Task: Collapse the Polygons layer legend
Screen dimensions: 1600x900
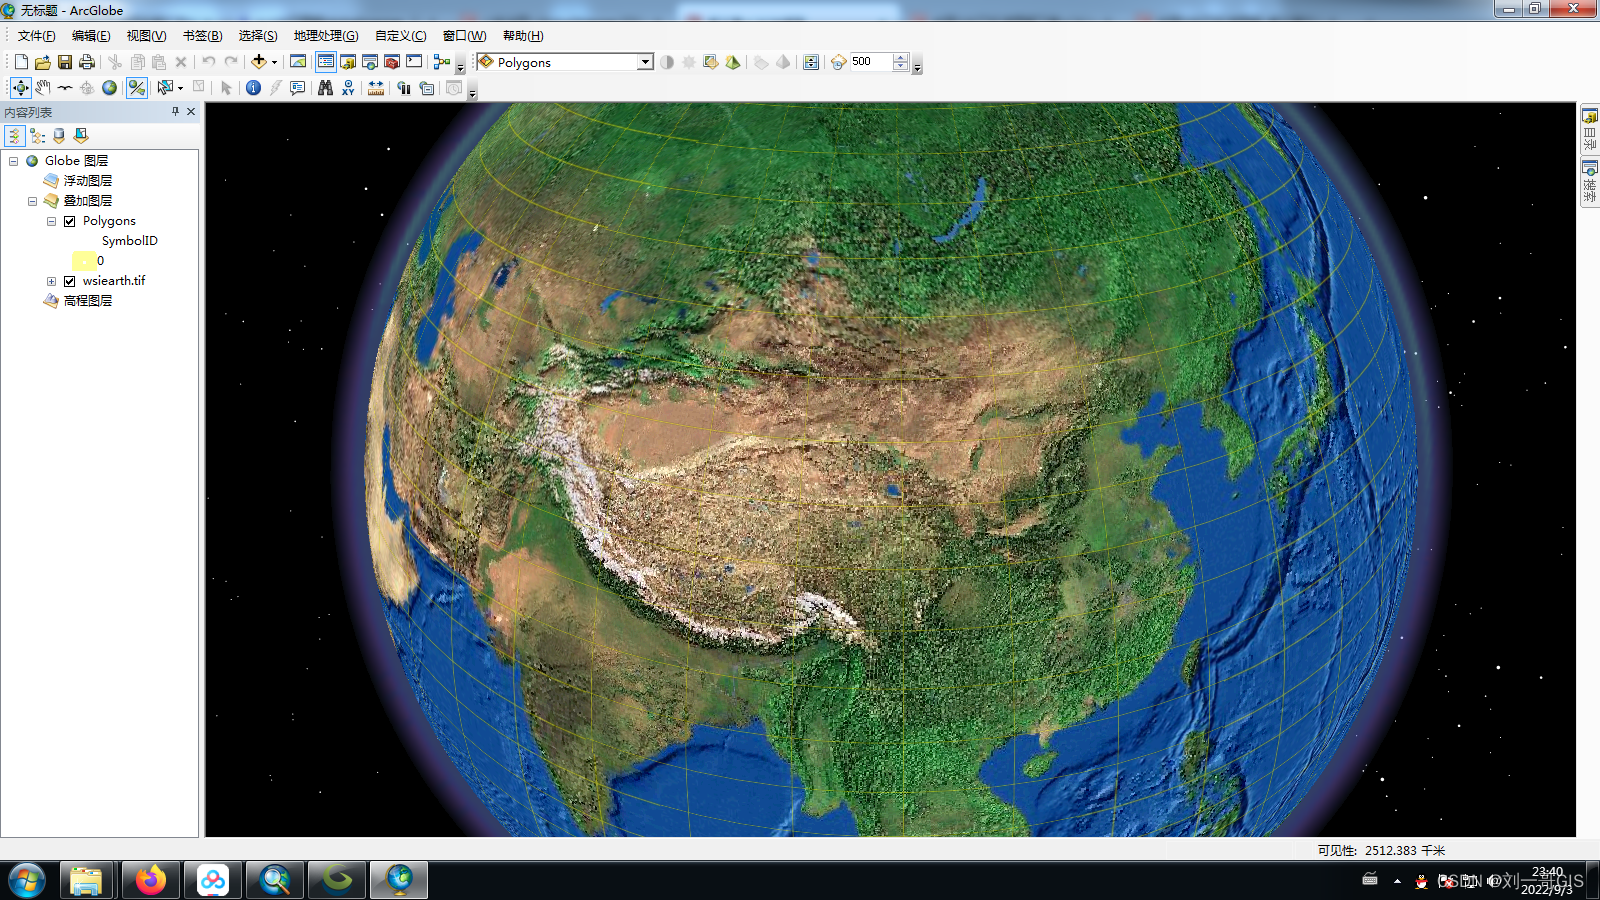Action: click(x=51, y=221)
